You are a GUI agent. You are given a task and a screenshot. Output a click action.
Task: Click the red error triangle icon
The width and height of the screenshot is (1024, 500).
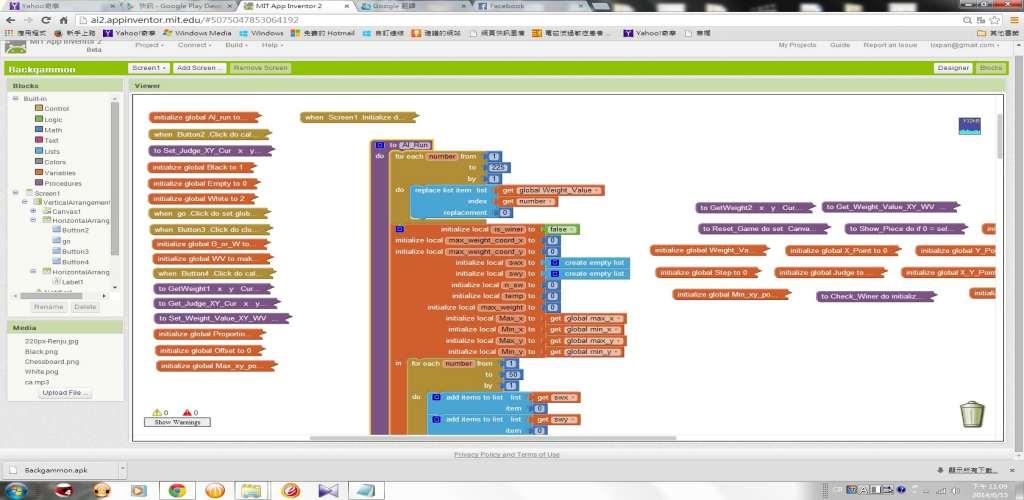click(185, 412)
